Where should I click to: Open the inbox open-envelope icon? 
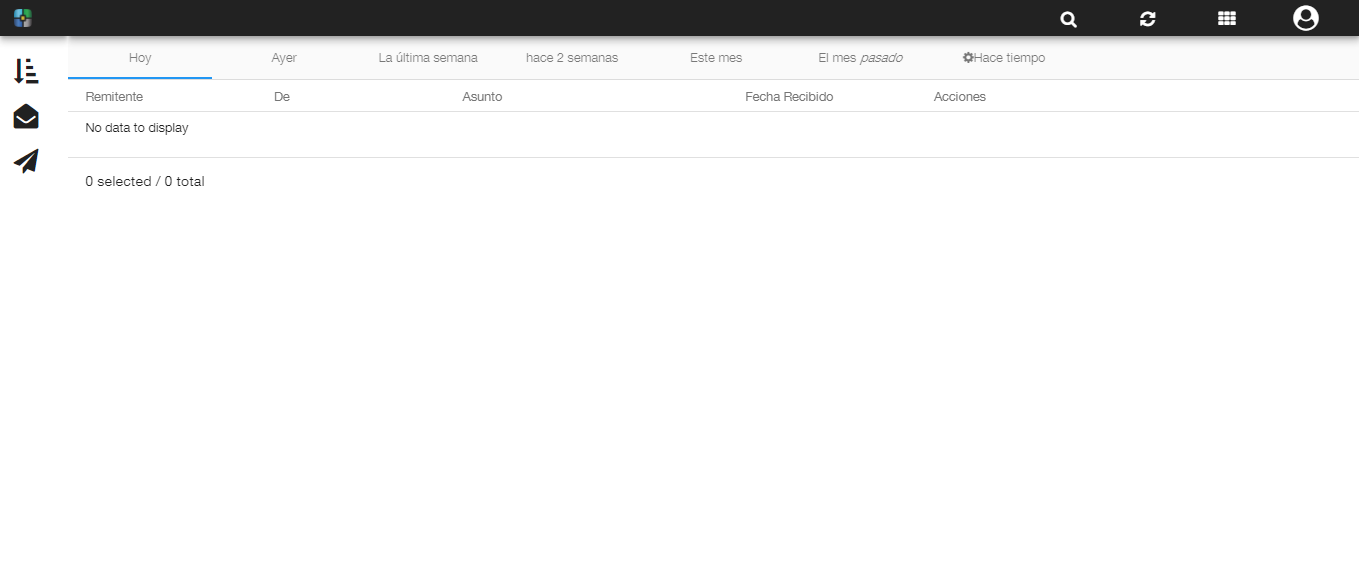click(x=26, y=117)
